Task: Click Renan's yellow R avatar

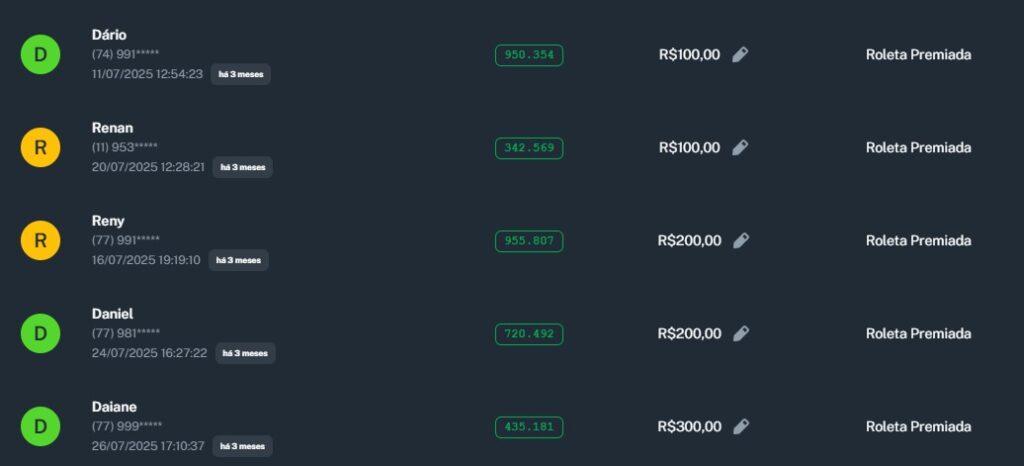Action: click(40, 148)
